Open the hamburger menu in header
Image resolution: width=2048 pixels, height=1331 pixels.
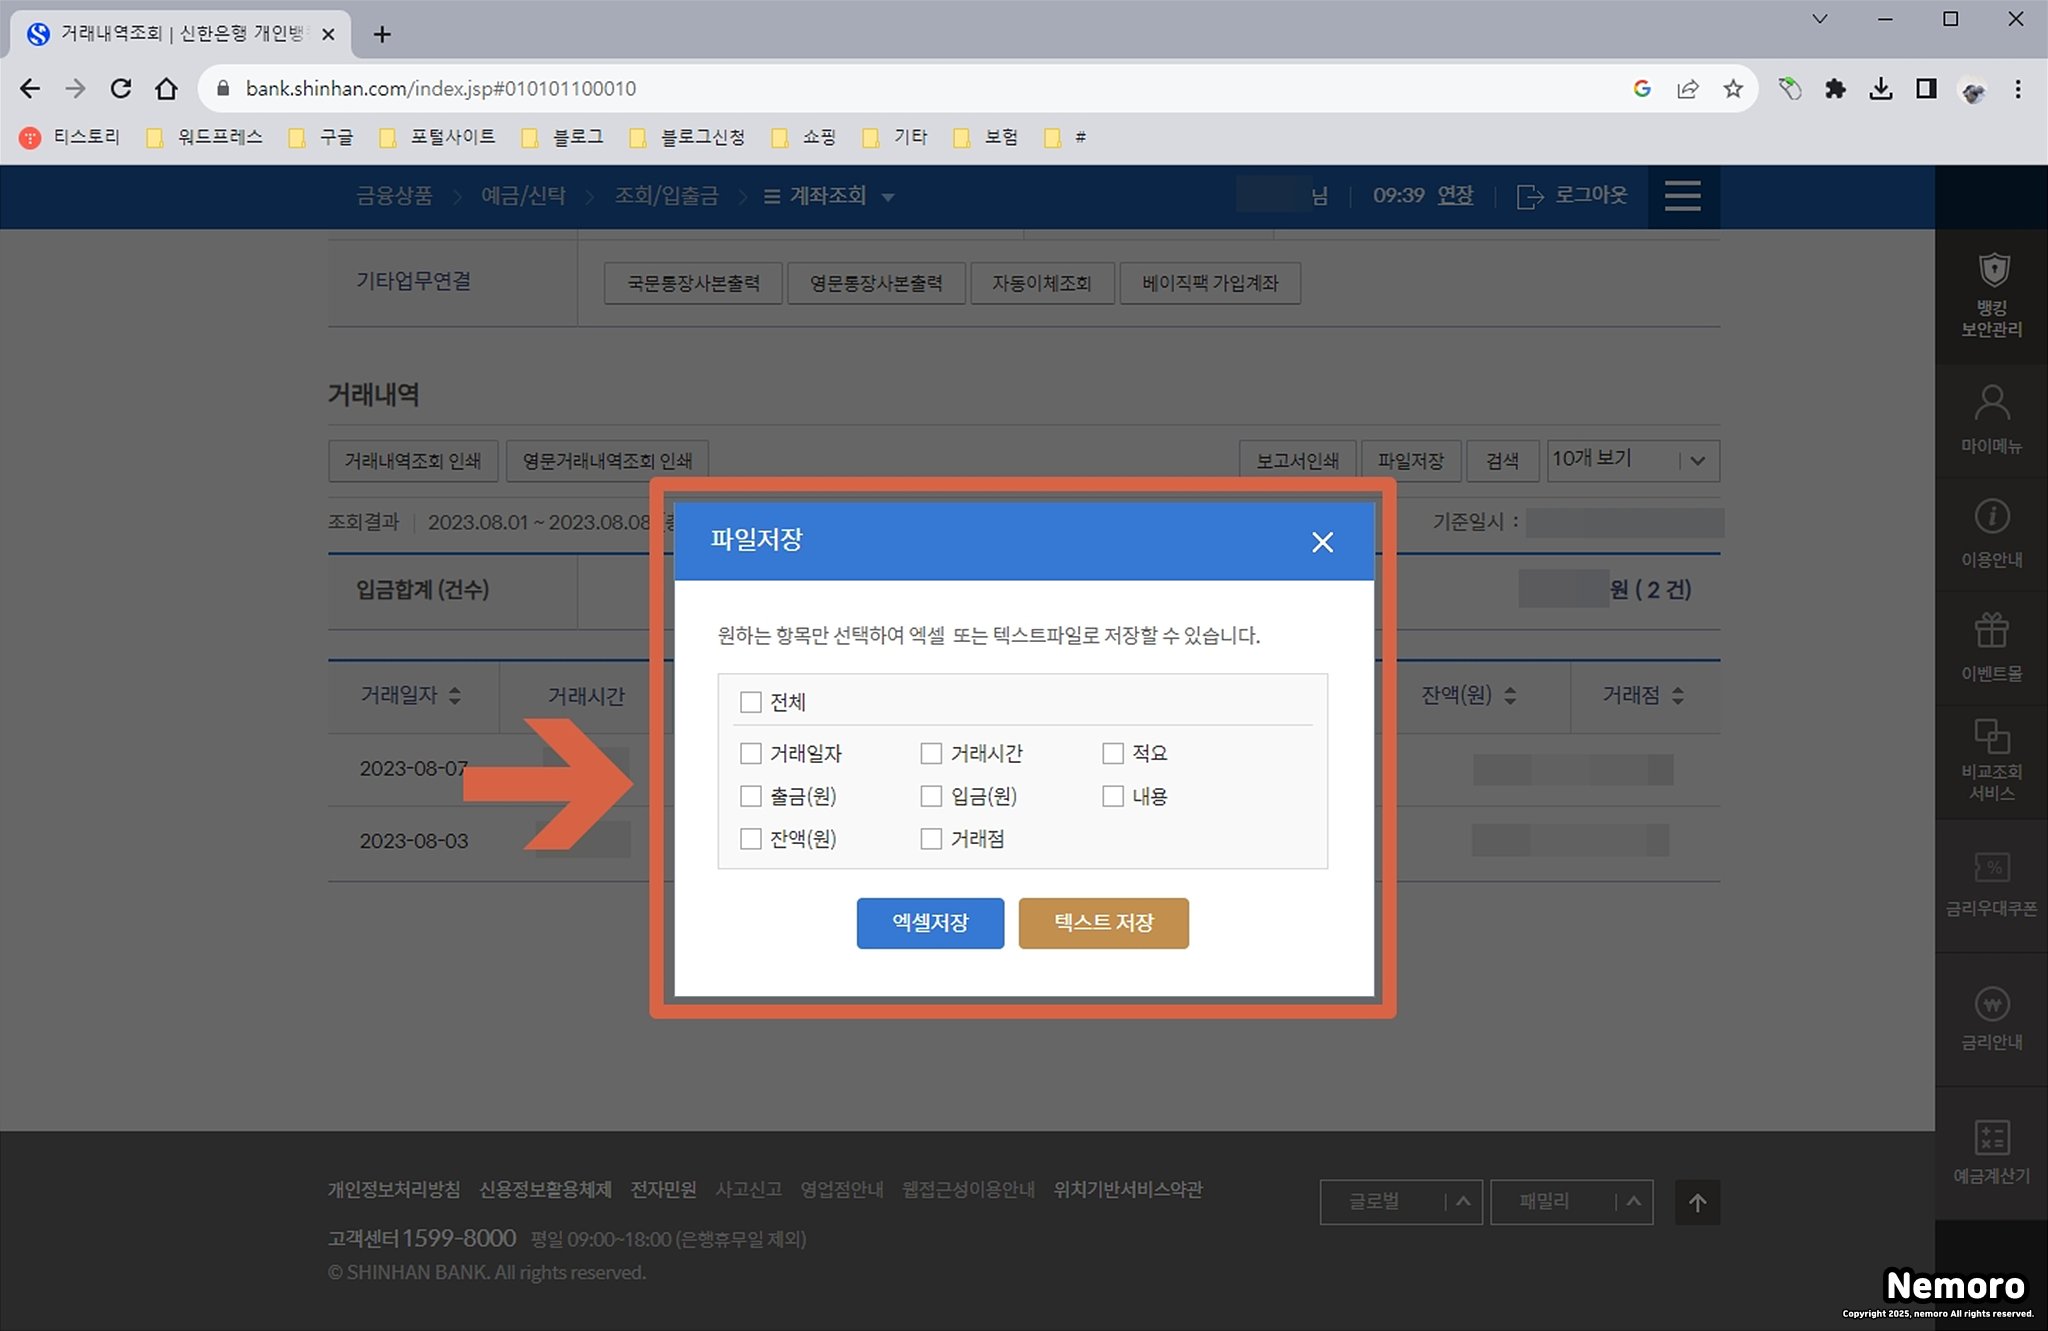click(1683, 196)
